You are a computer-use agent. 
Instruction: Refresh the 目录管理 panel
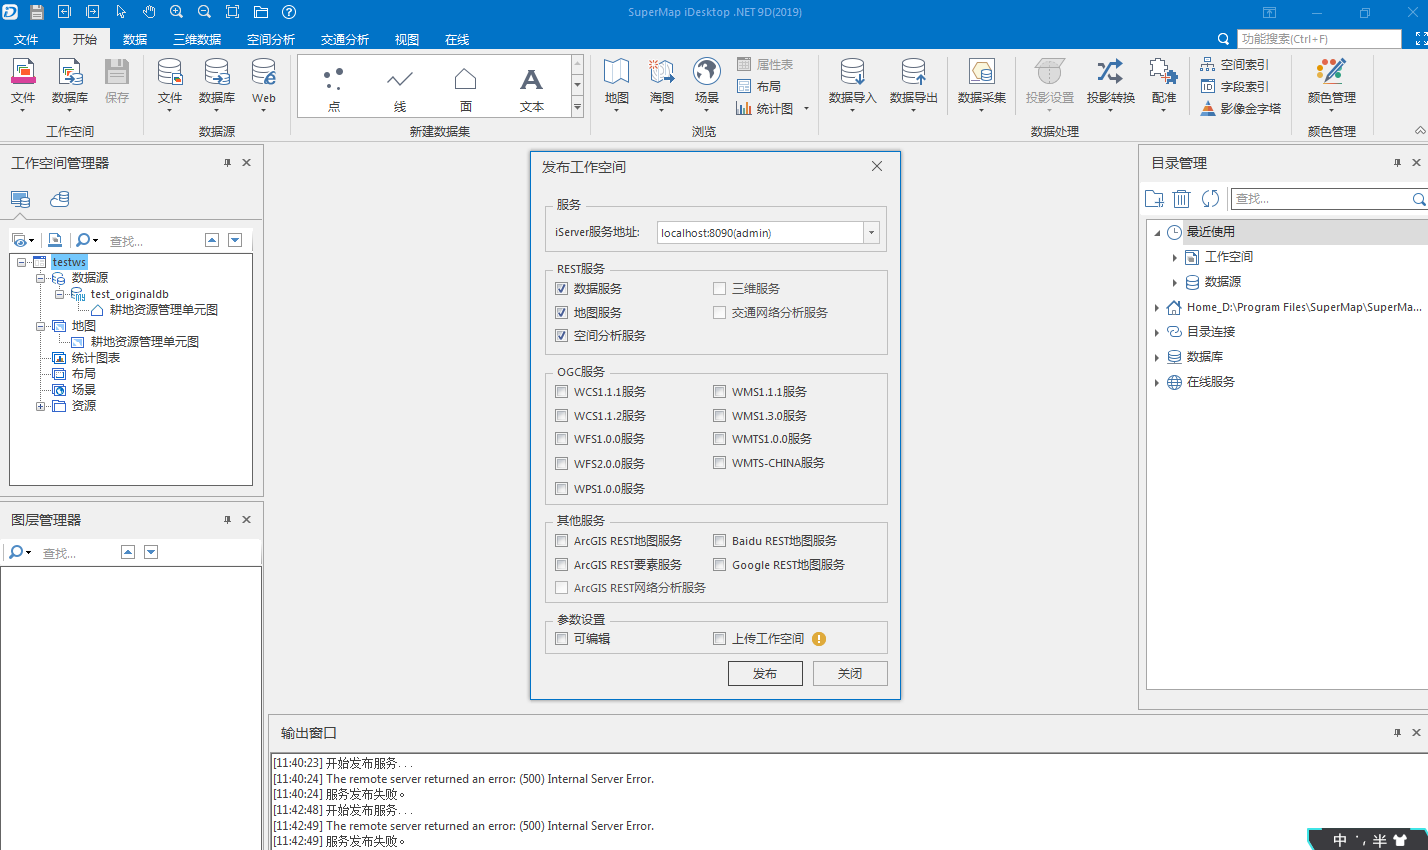1210,199
